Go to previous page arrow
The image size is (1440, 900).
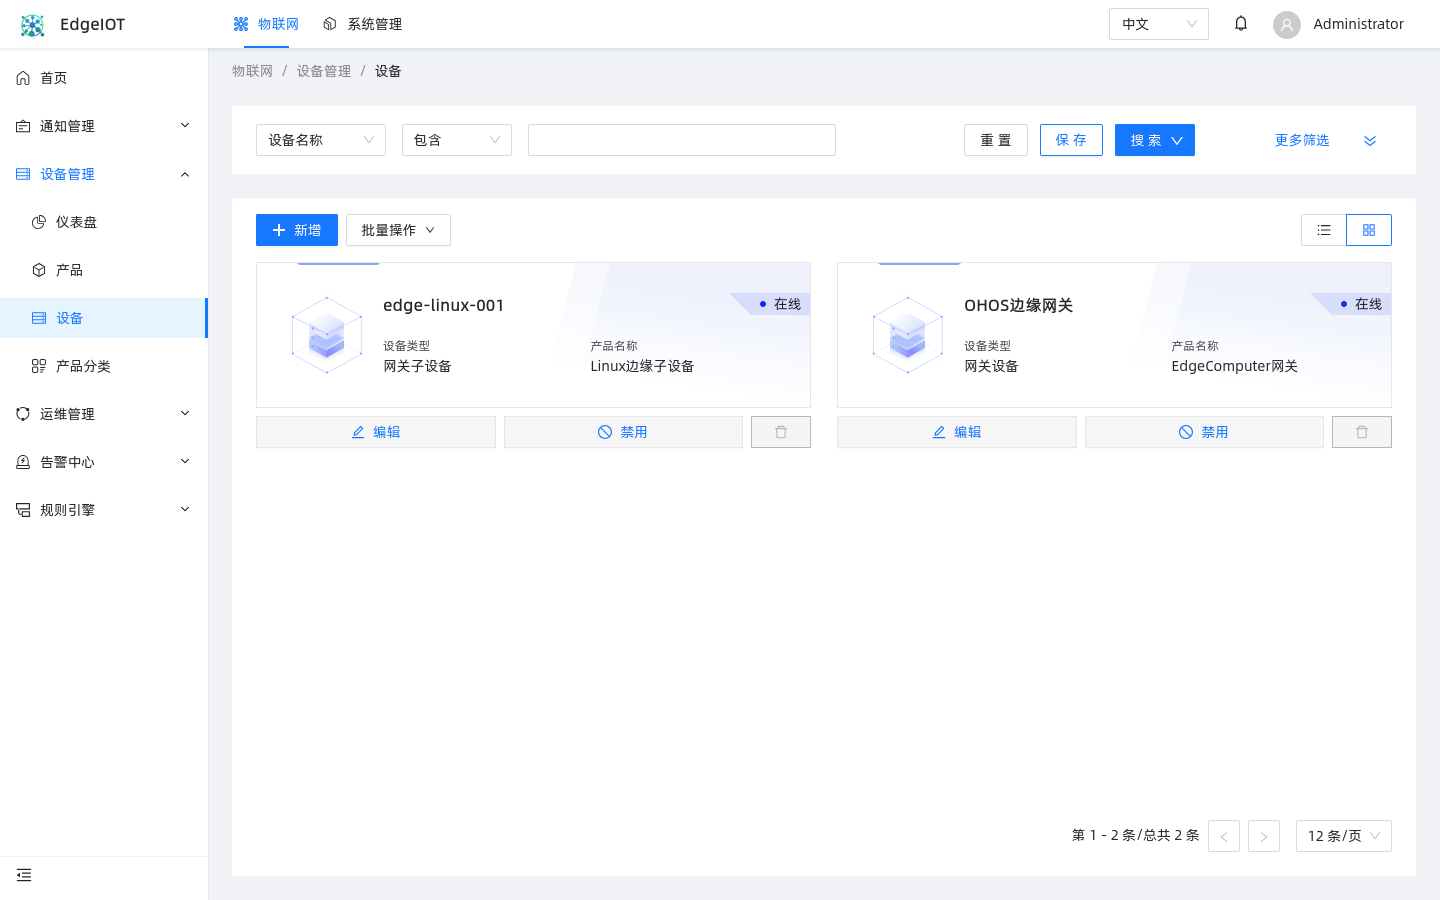click(1224, 836)
